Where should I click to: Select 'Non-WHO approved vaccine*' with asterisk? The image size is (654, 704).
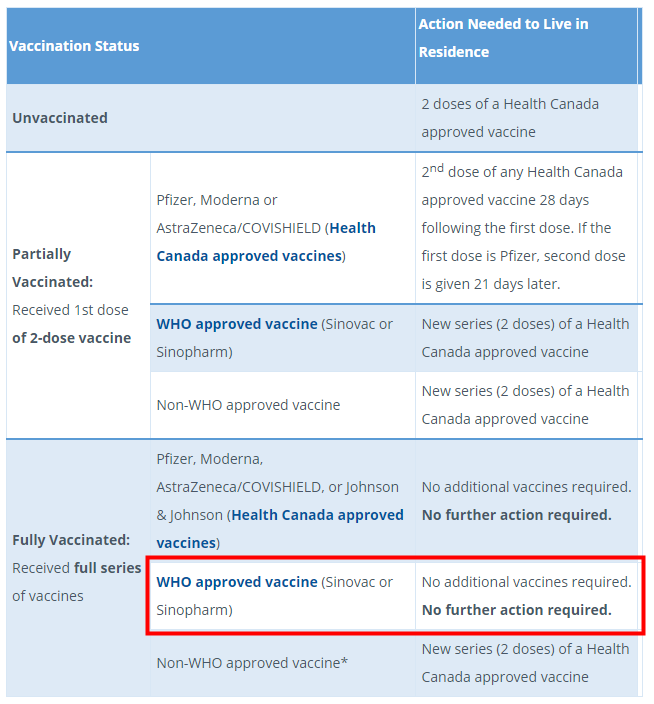252,662
